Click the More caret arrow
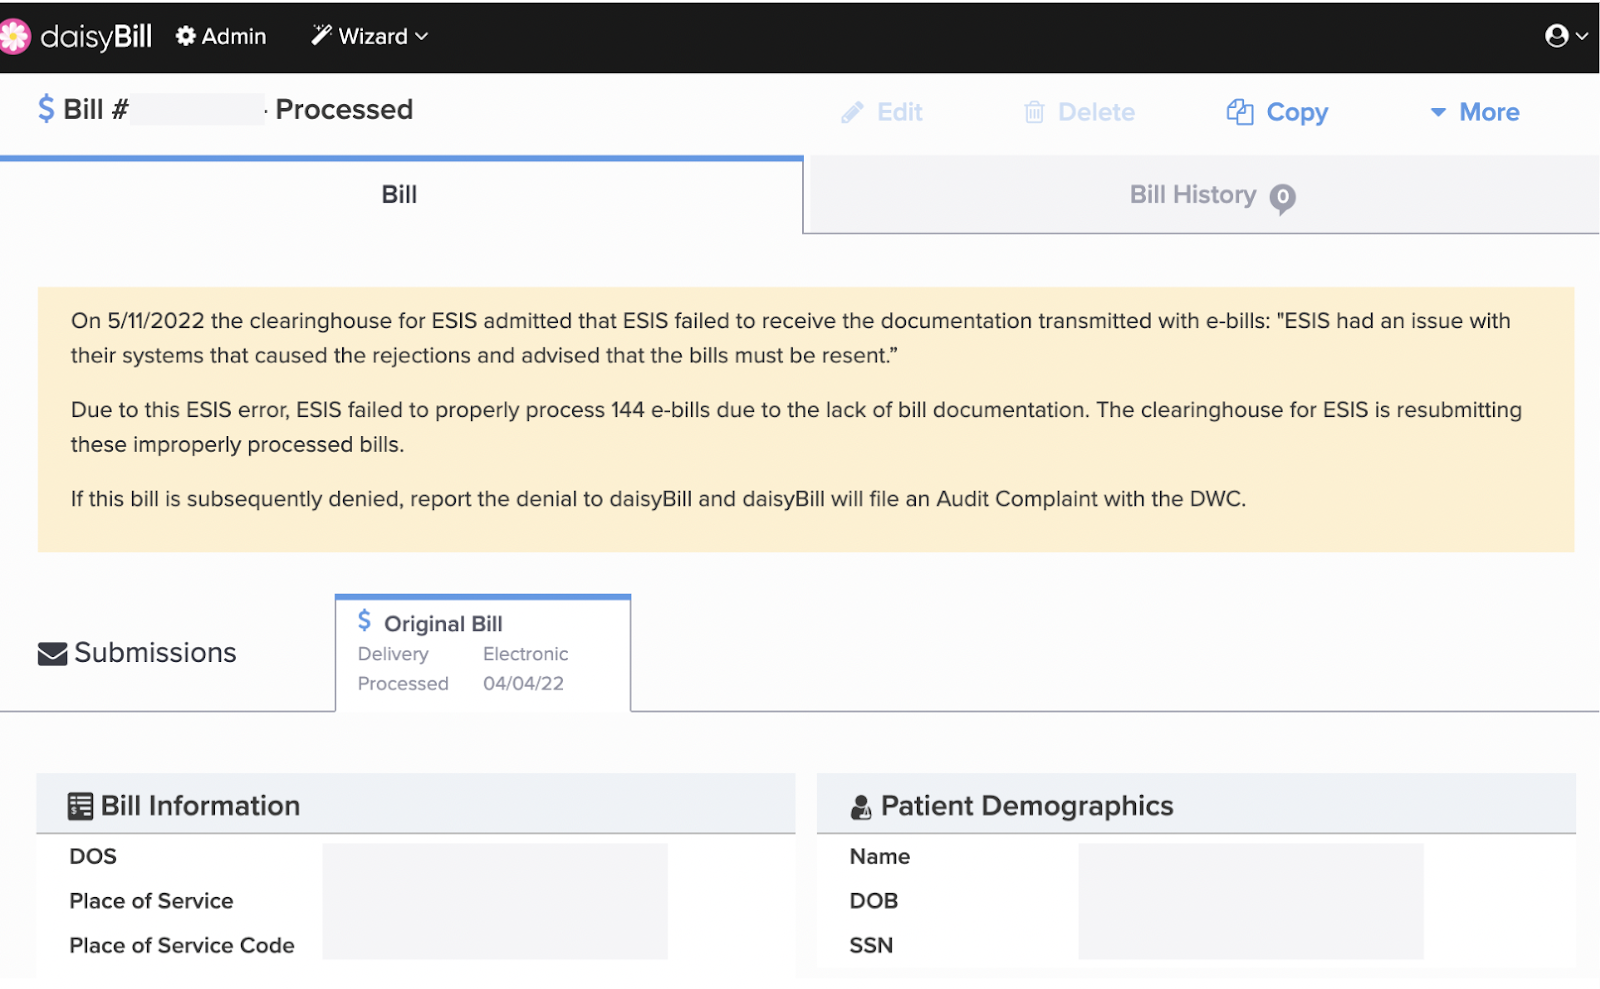This screenshot has height=989, width=1600. pos(1438,112)
